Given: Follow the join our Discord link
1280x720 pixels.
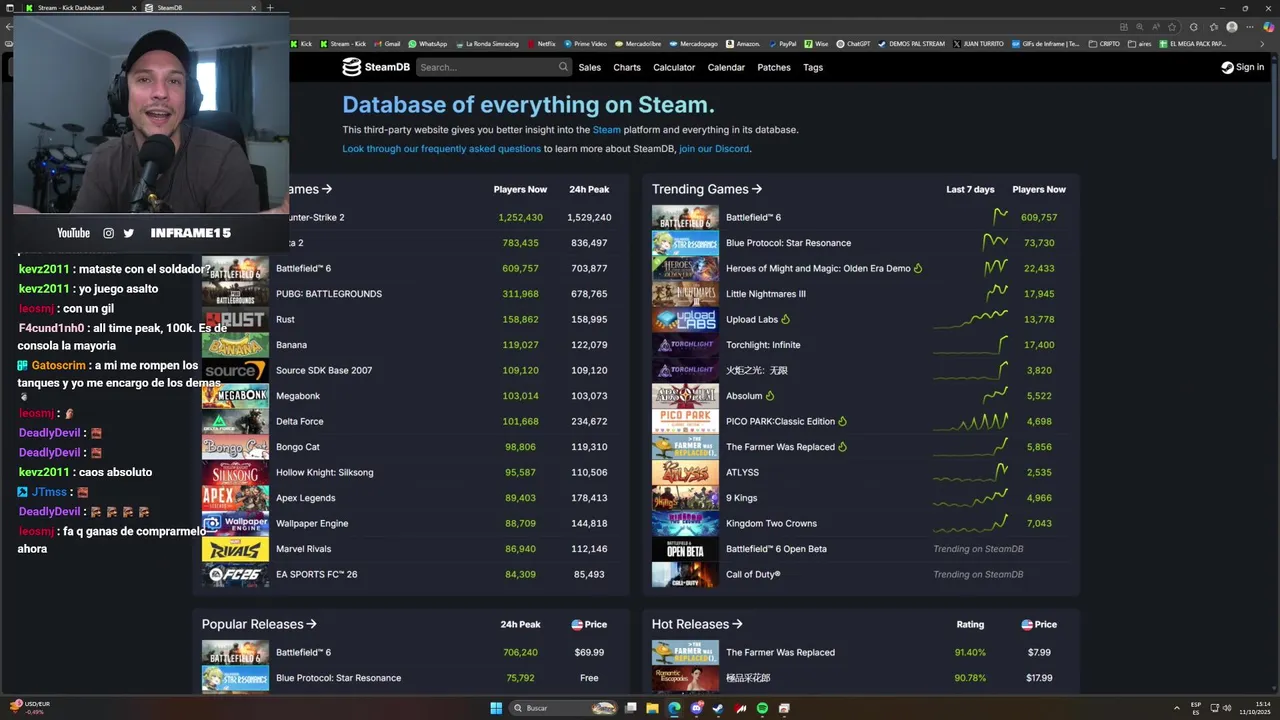Looking at the screenshot, I should coord(714,149).
